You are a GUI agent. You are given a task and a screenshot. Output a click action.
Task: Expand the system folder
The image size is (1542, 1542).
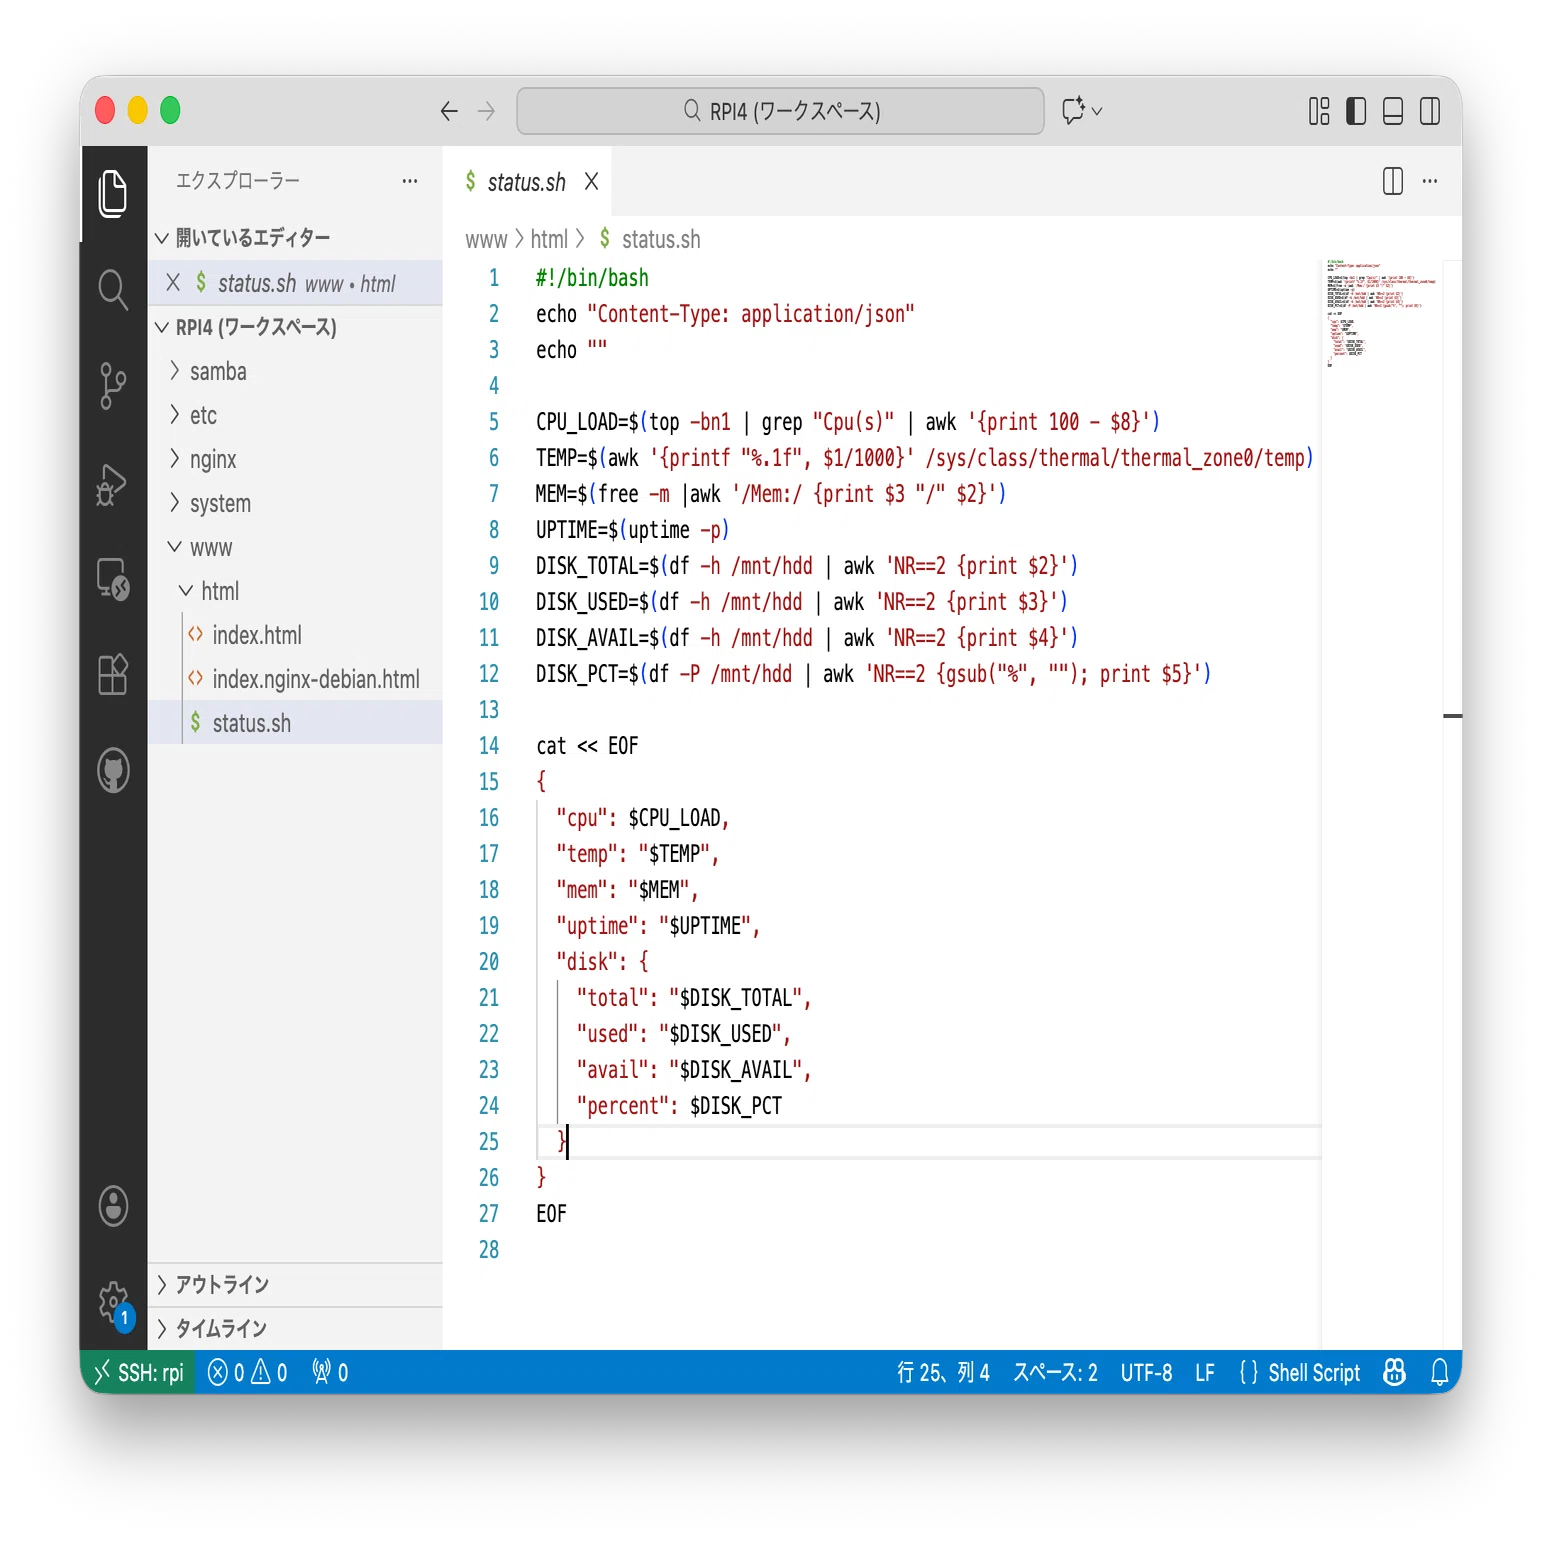click(x=296, y=503)
